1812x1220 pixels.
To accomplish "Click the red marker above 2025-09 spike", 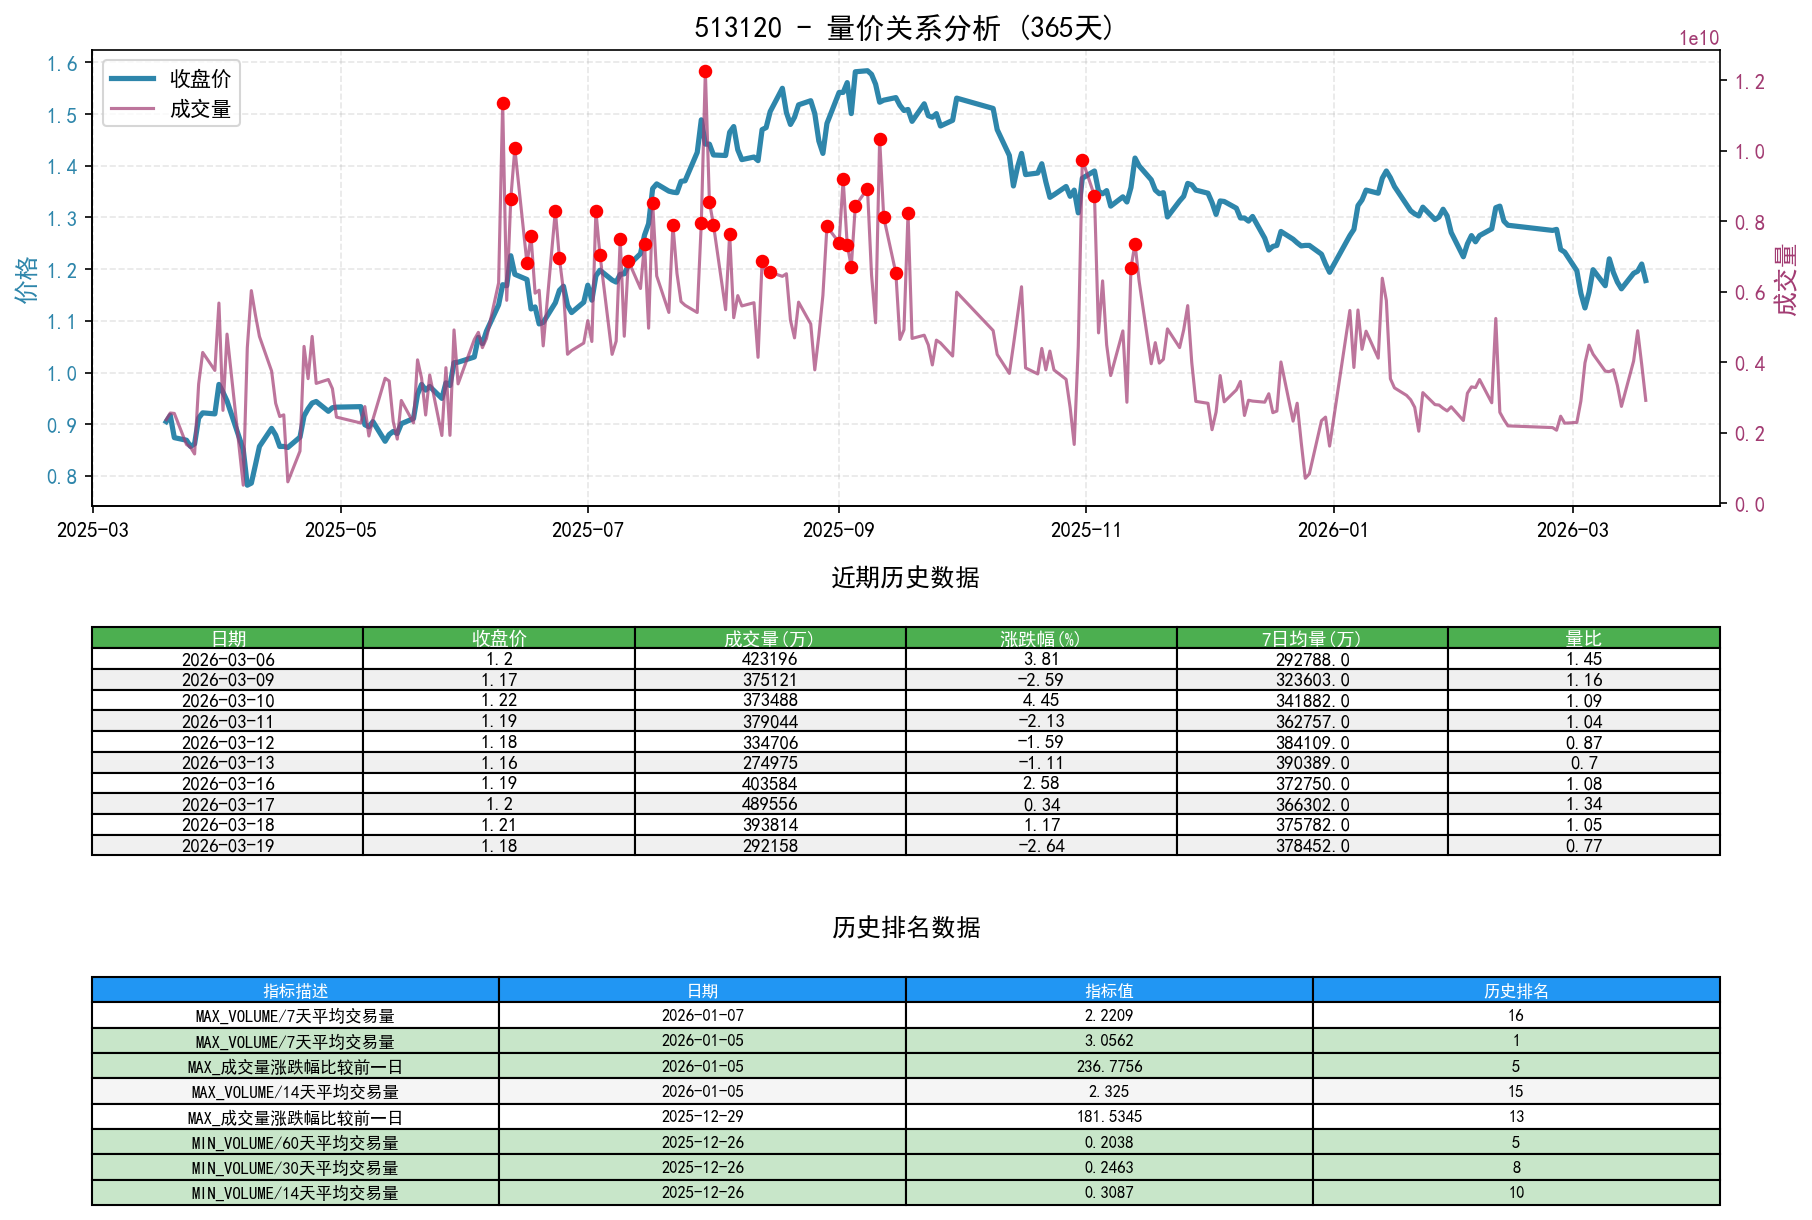I will [x=879, y=140].
